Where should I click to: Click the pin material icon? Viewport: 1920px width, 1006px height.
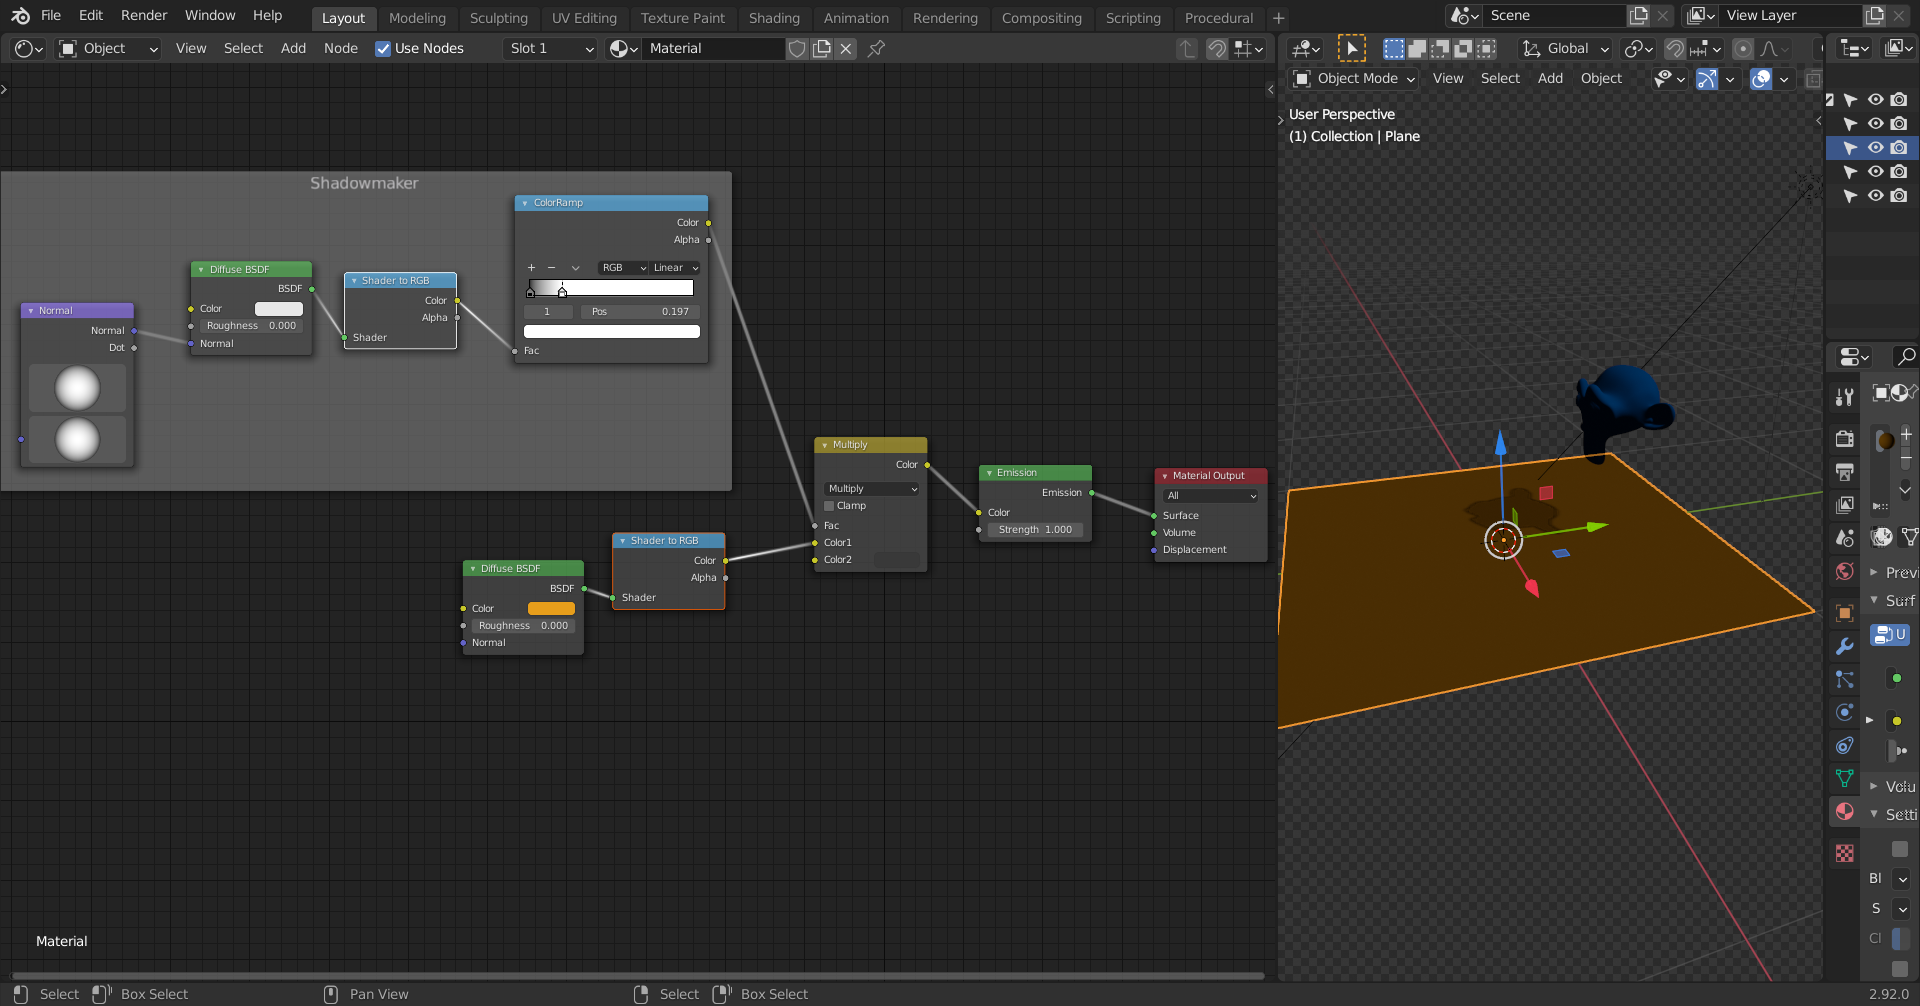(x=876, y=48)
